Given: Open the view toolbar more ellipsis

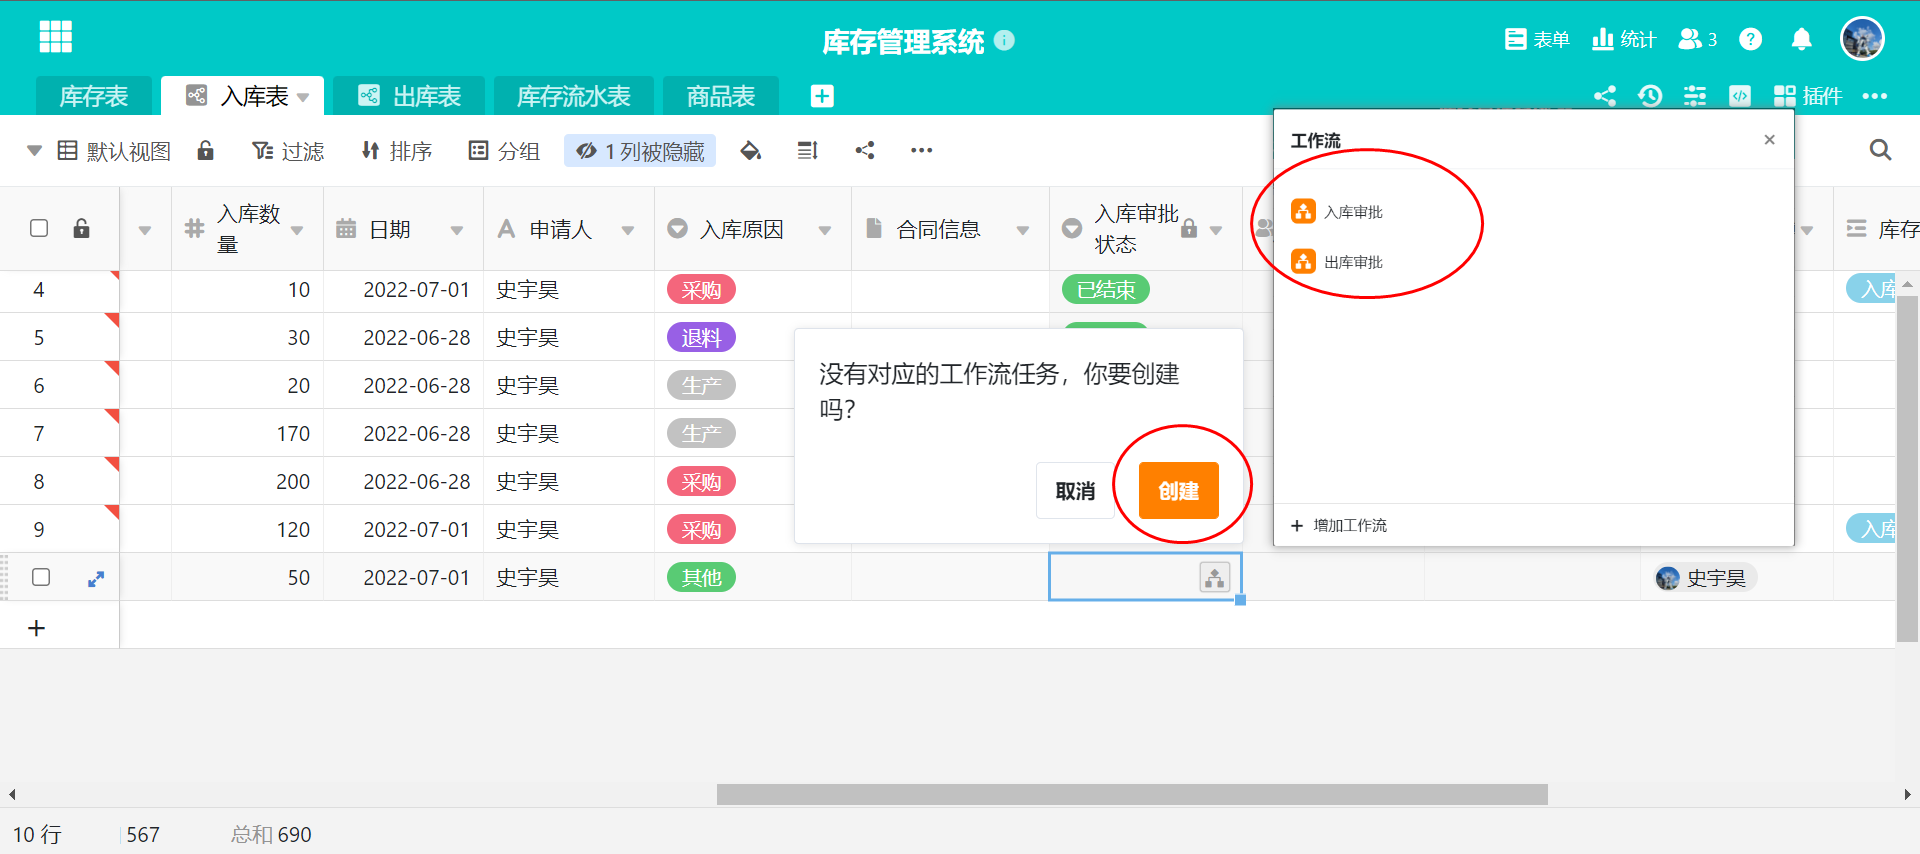Looking at the screenshot, I should tap(922, 150).
